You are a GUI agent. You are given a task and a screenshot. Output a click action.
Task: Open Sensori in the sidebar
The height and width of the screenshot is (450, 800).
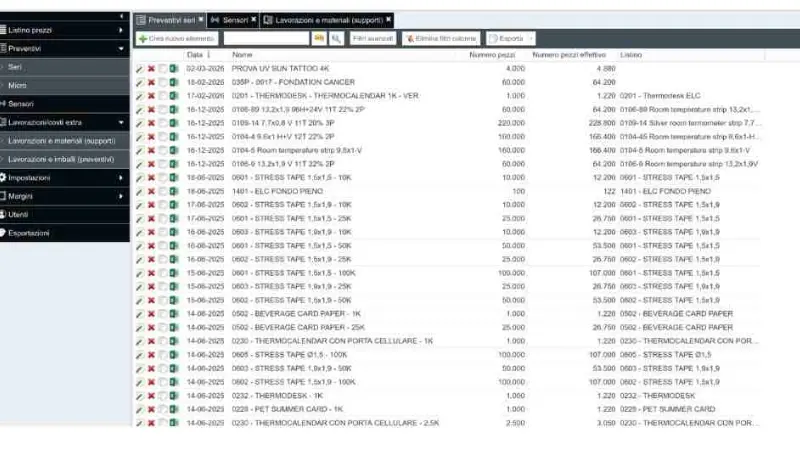[64, 104]
